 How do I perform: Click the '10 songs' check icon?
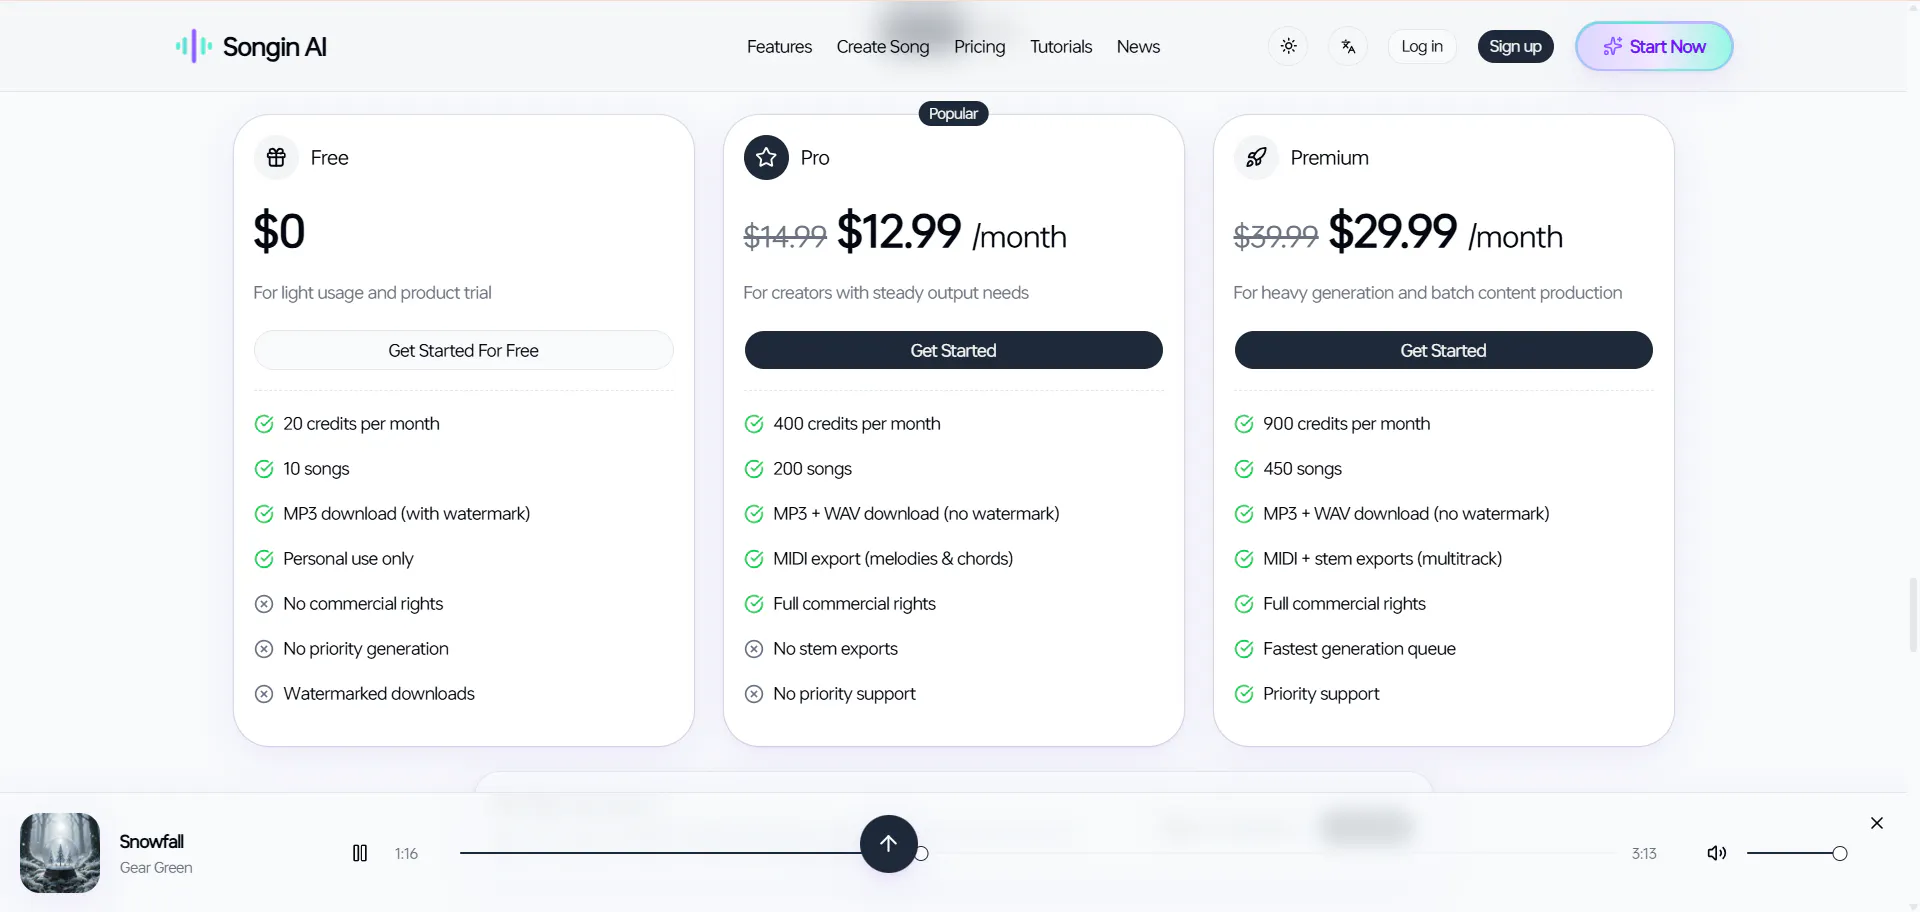point(264,469)
